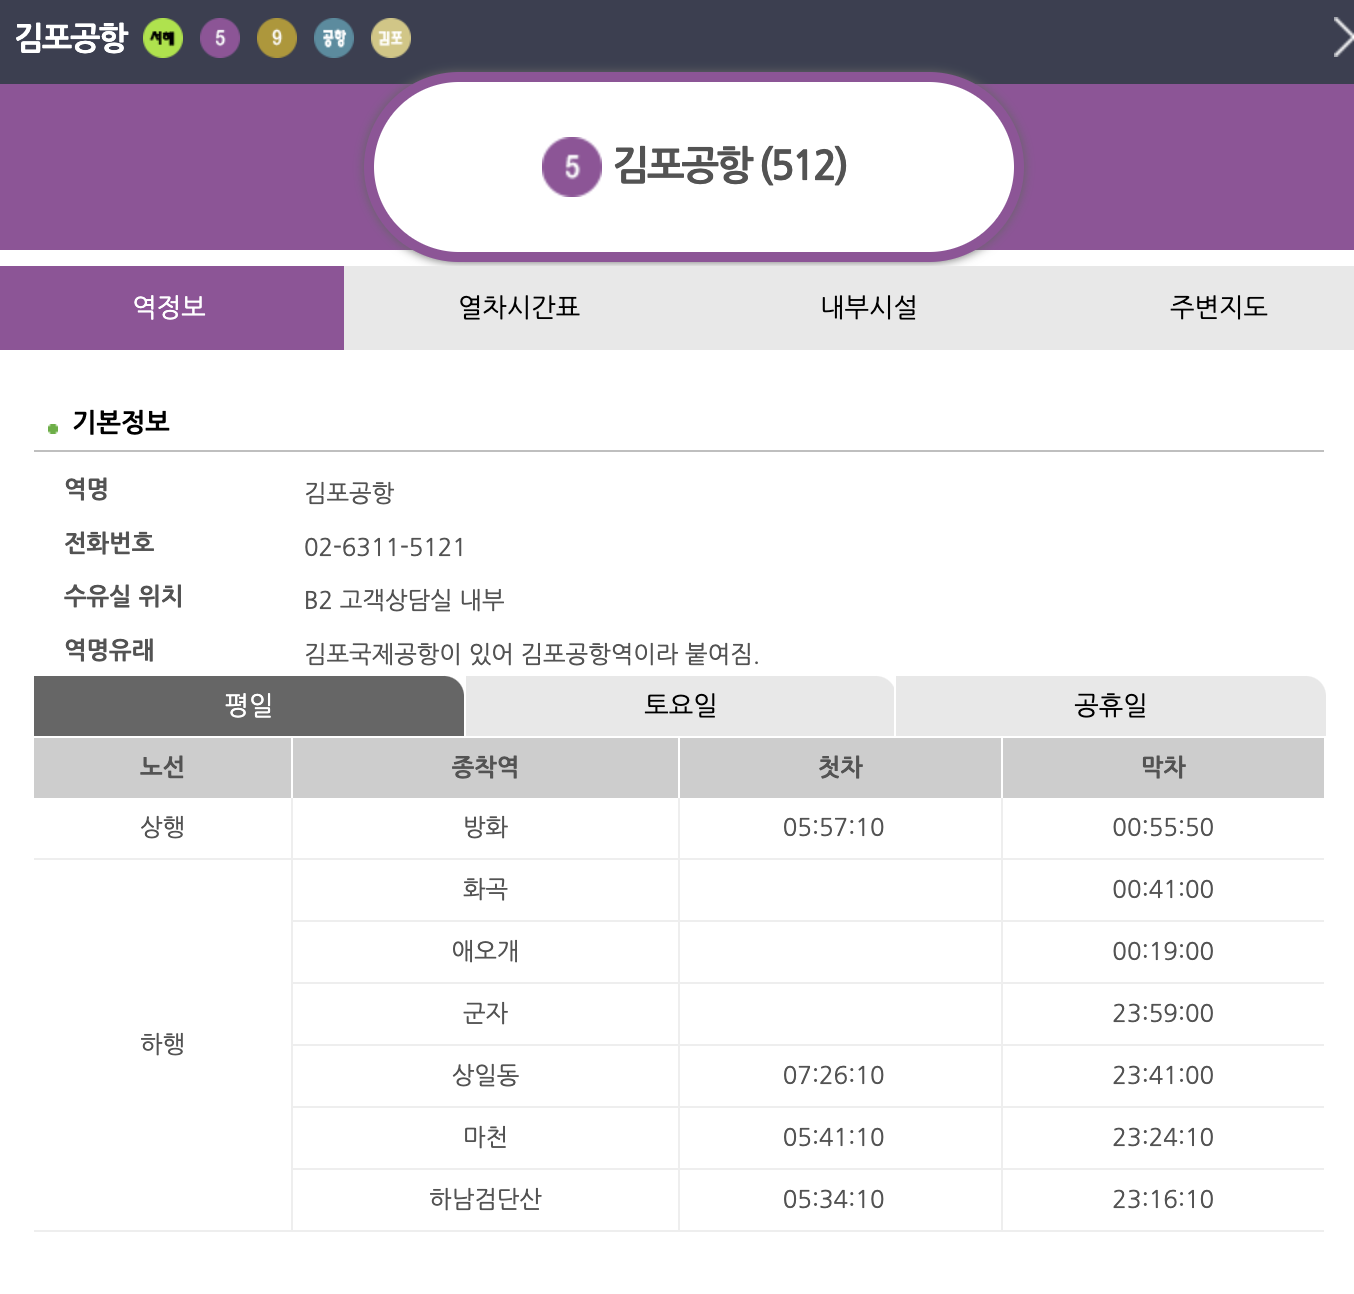The width and height of the screenshot is (1354, 1294).
Task: Click the 애오개 destination cell
Action: tap(485, 952)
